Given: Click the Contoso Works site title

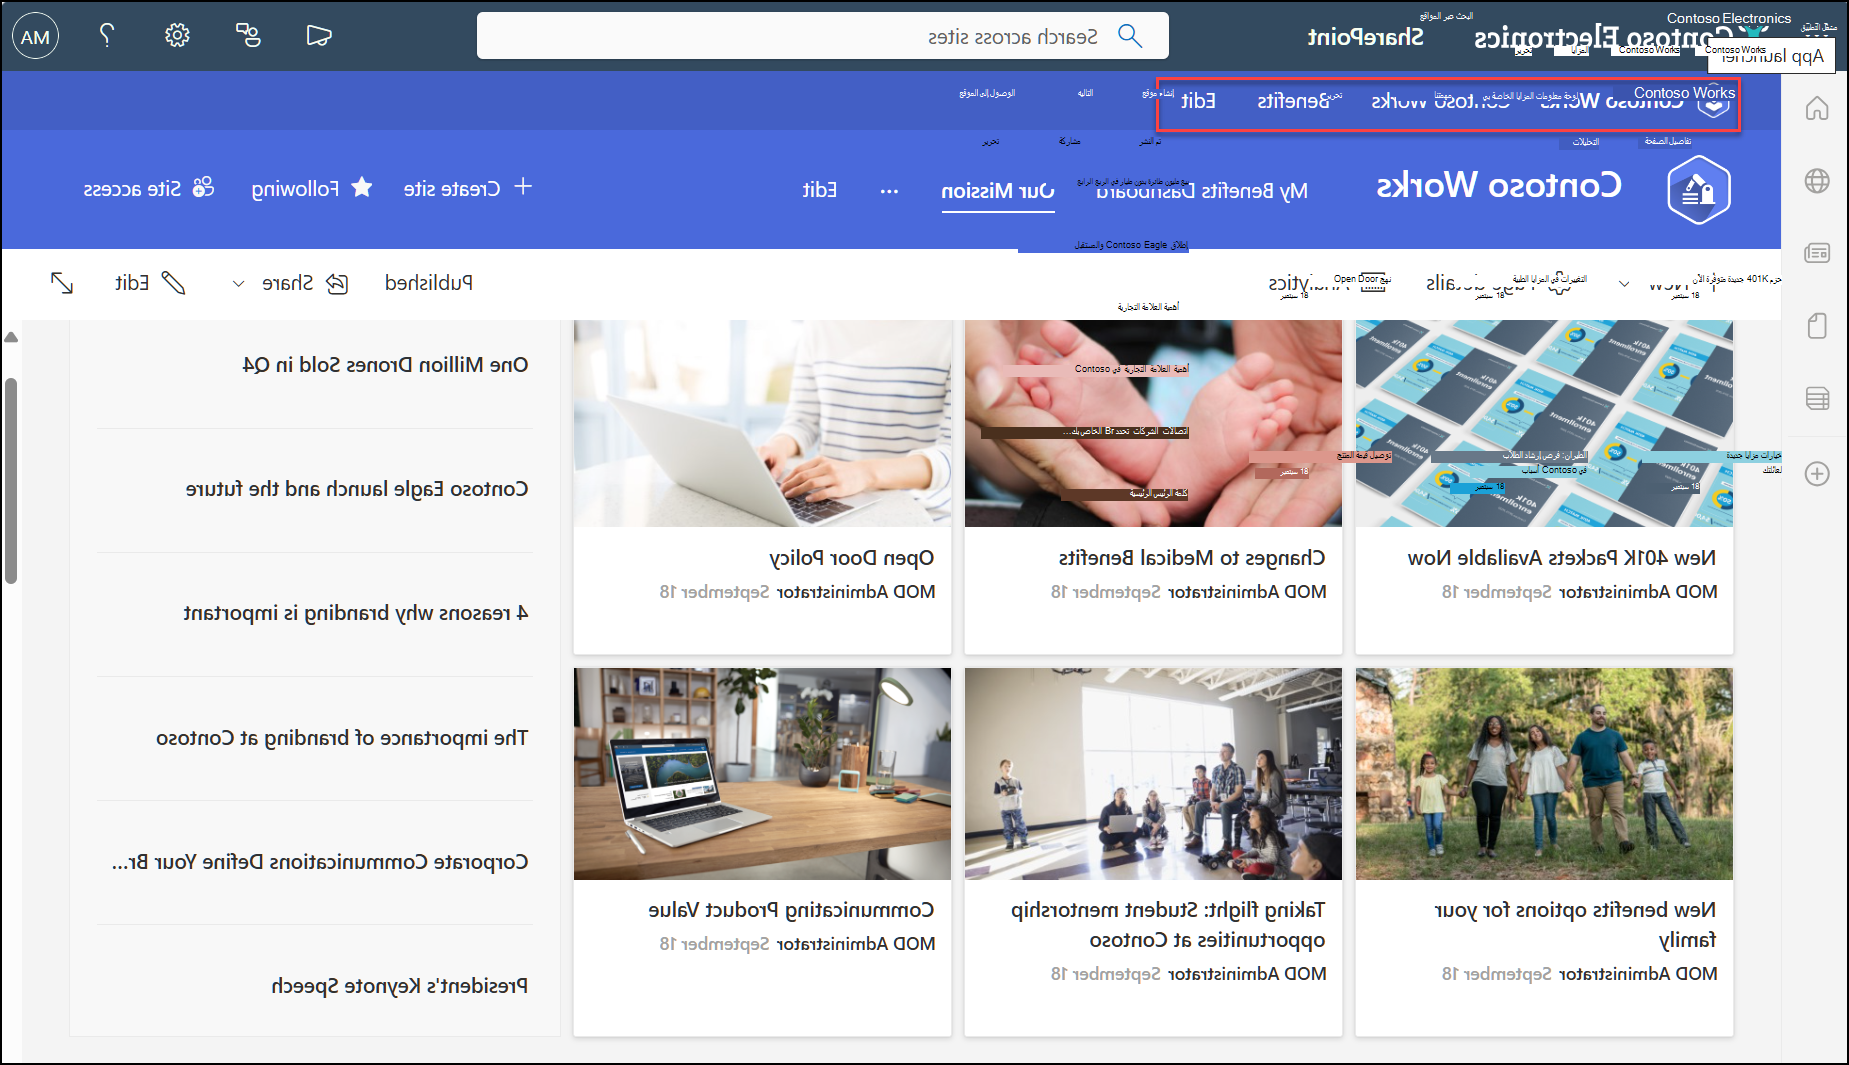Looking at the screenshot, I should [1498, 186].
